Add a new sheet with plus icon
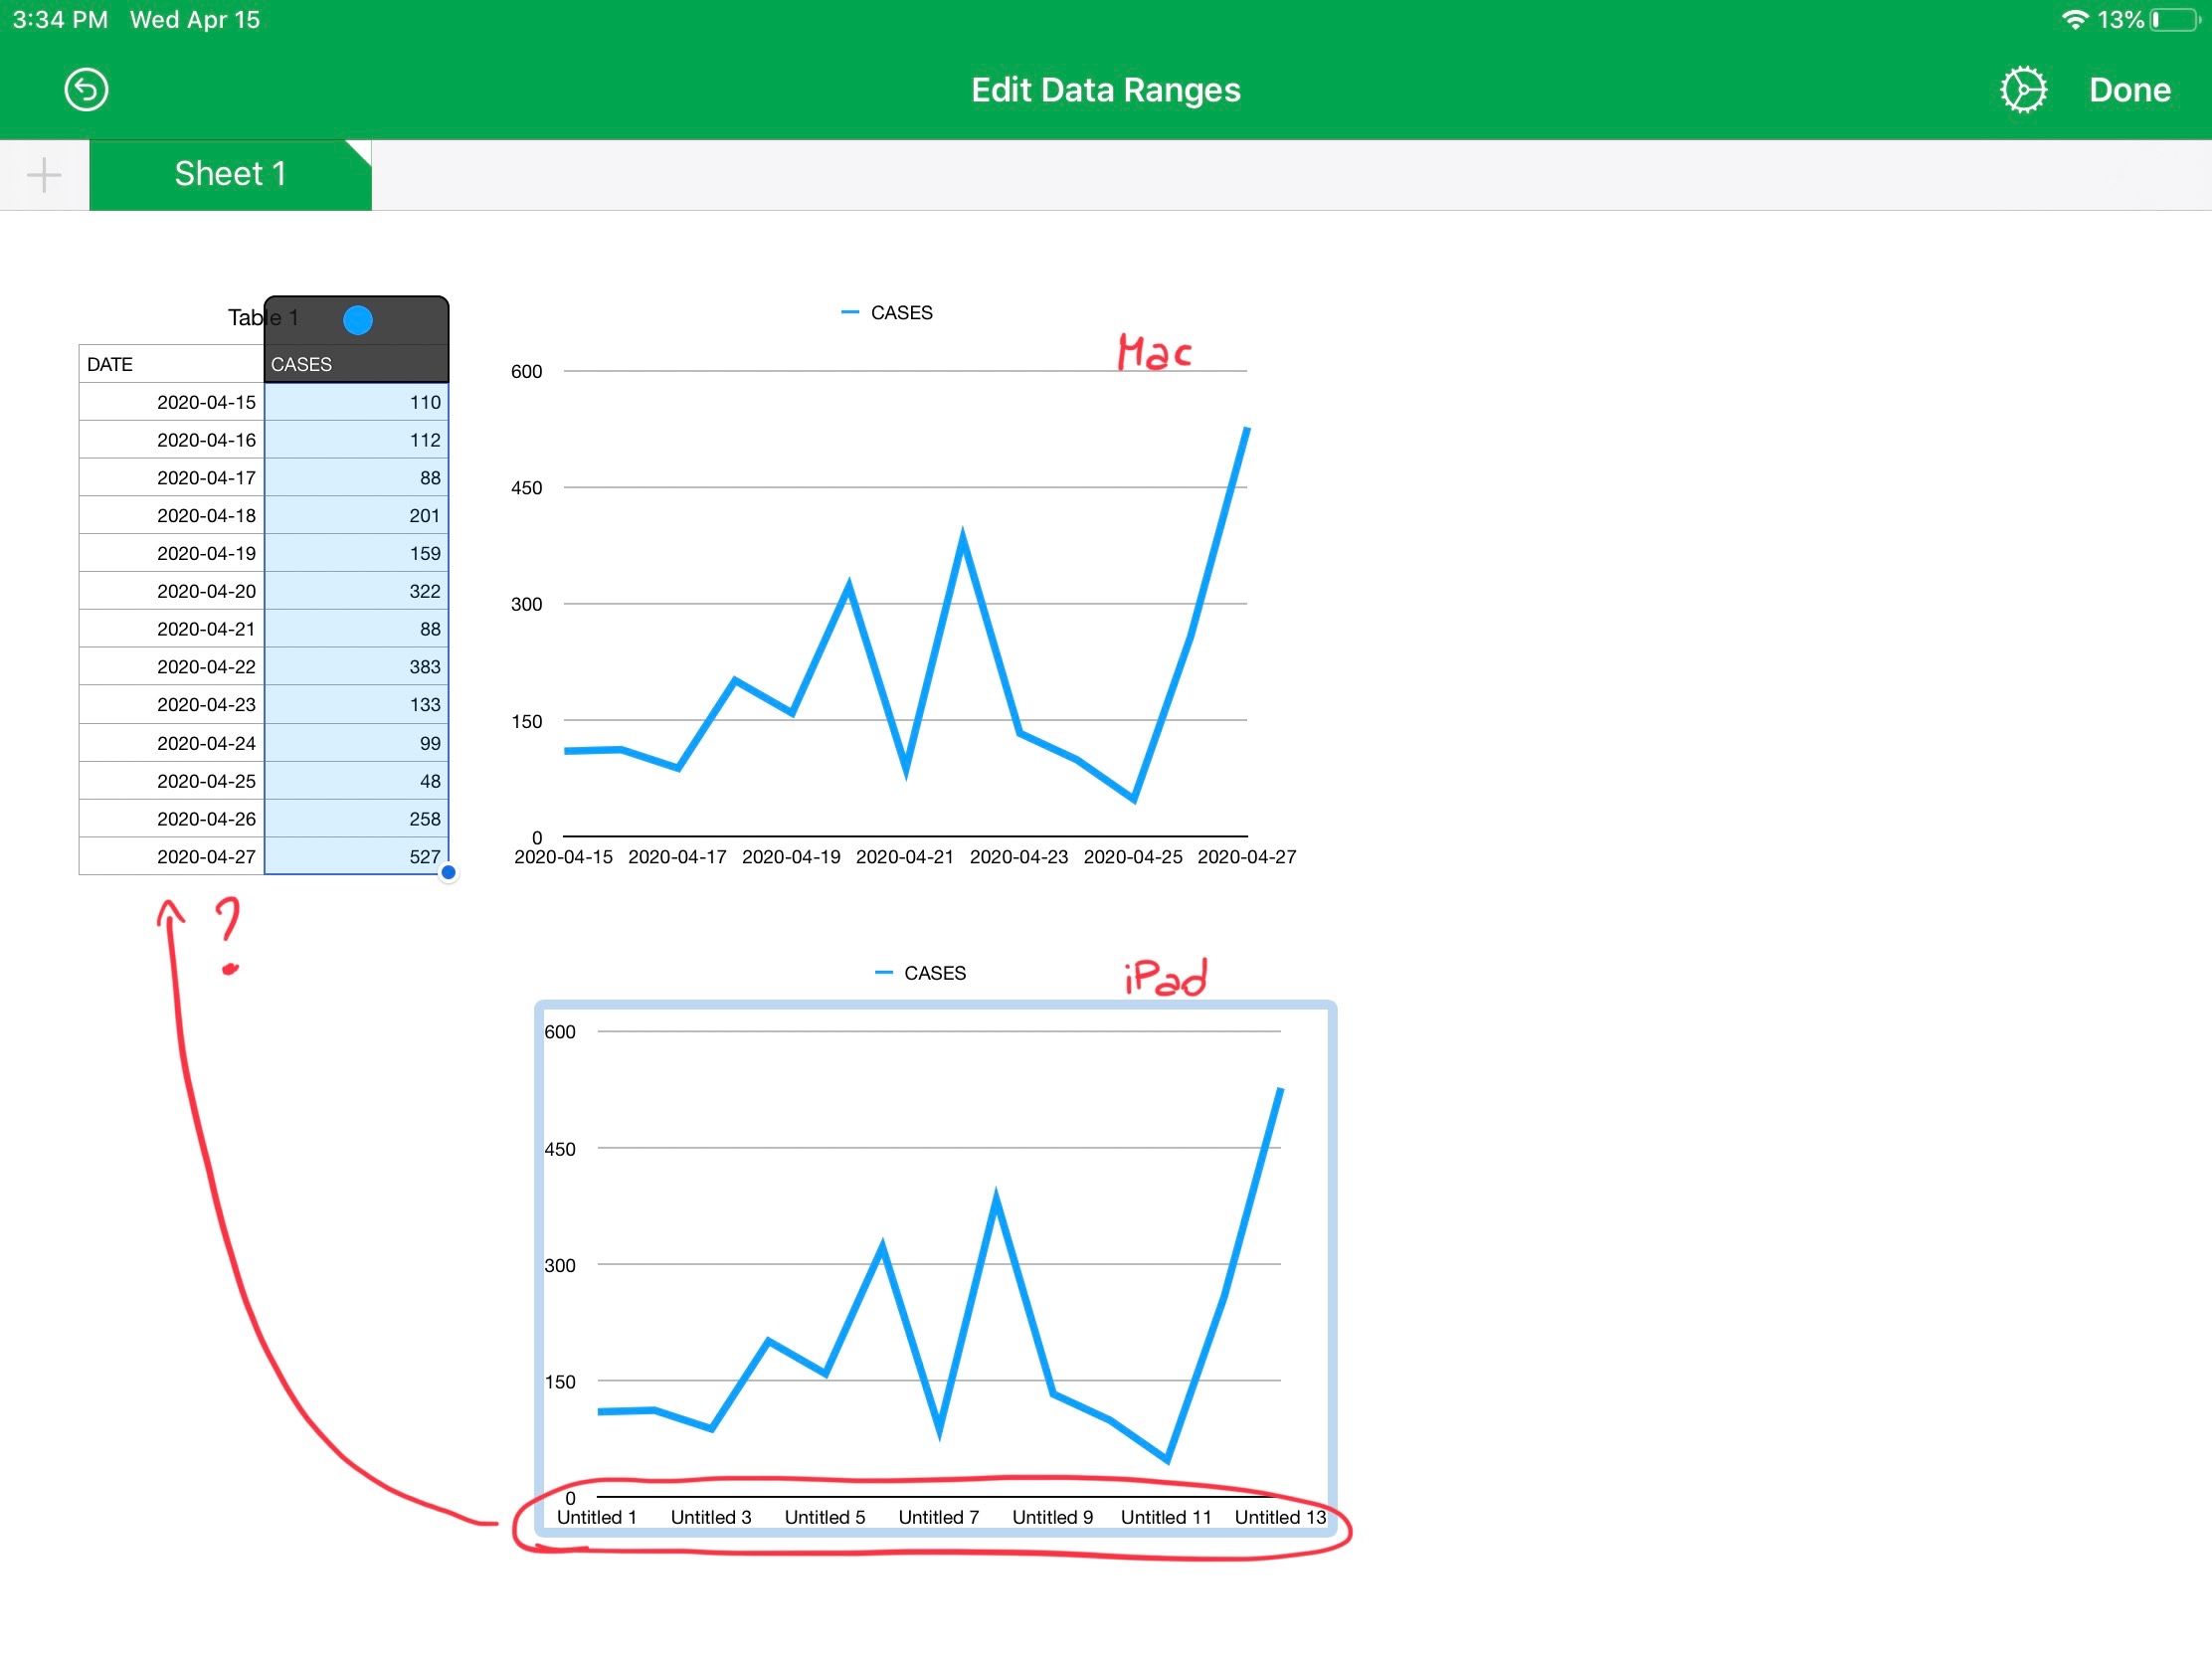The height and width of the screenshot is (1659, 2212). (44, 175)
